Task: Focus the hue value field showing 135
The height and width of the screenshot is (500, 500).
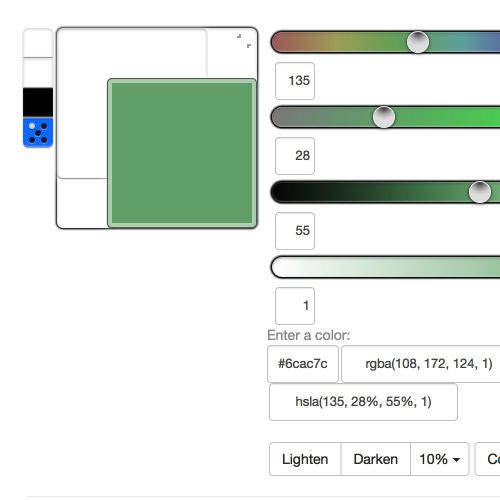Action: pos(295,81)
